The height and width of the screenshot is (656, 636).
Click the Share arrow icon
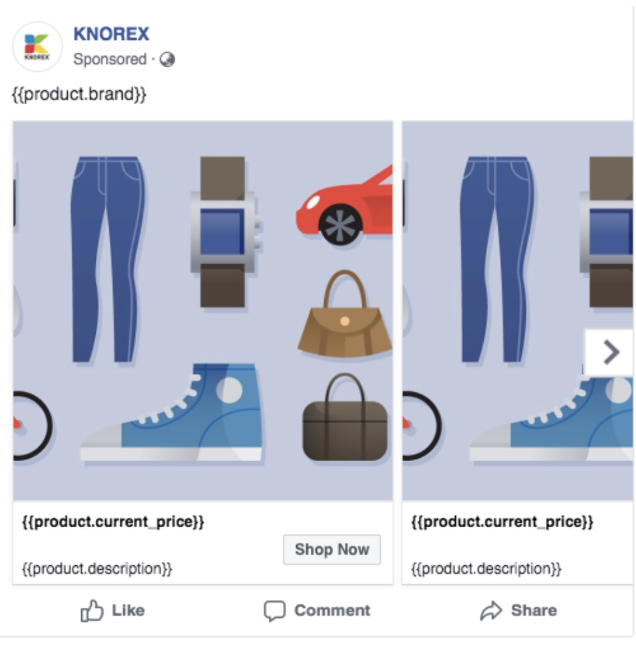[x=491, y=610]
